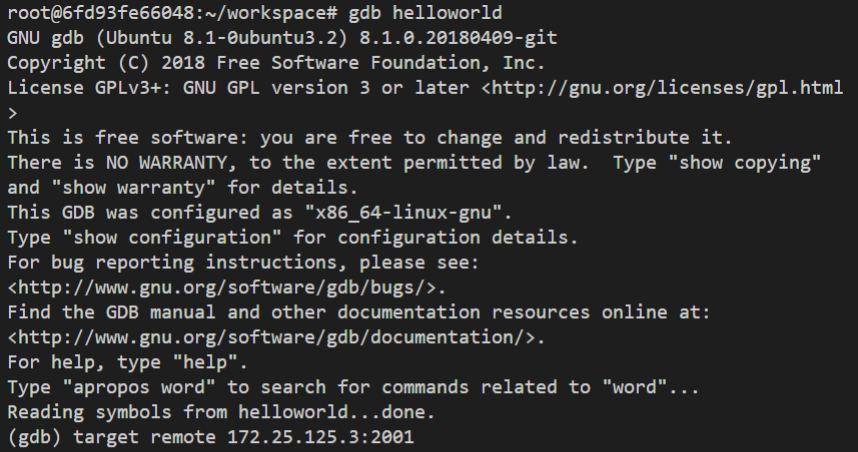Click the quoted "show configuration" text
Viewport: 858px width, 452px height.
[x=172, y=237]
